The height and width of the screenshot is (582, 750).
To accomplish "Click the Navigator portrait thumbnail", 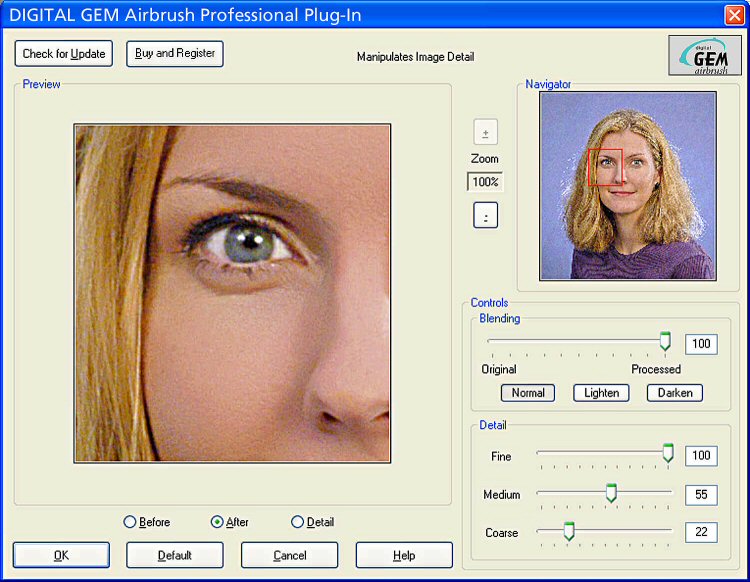I will point(627,186).
